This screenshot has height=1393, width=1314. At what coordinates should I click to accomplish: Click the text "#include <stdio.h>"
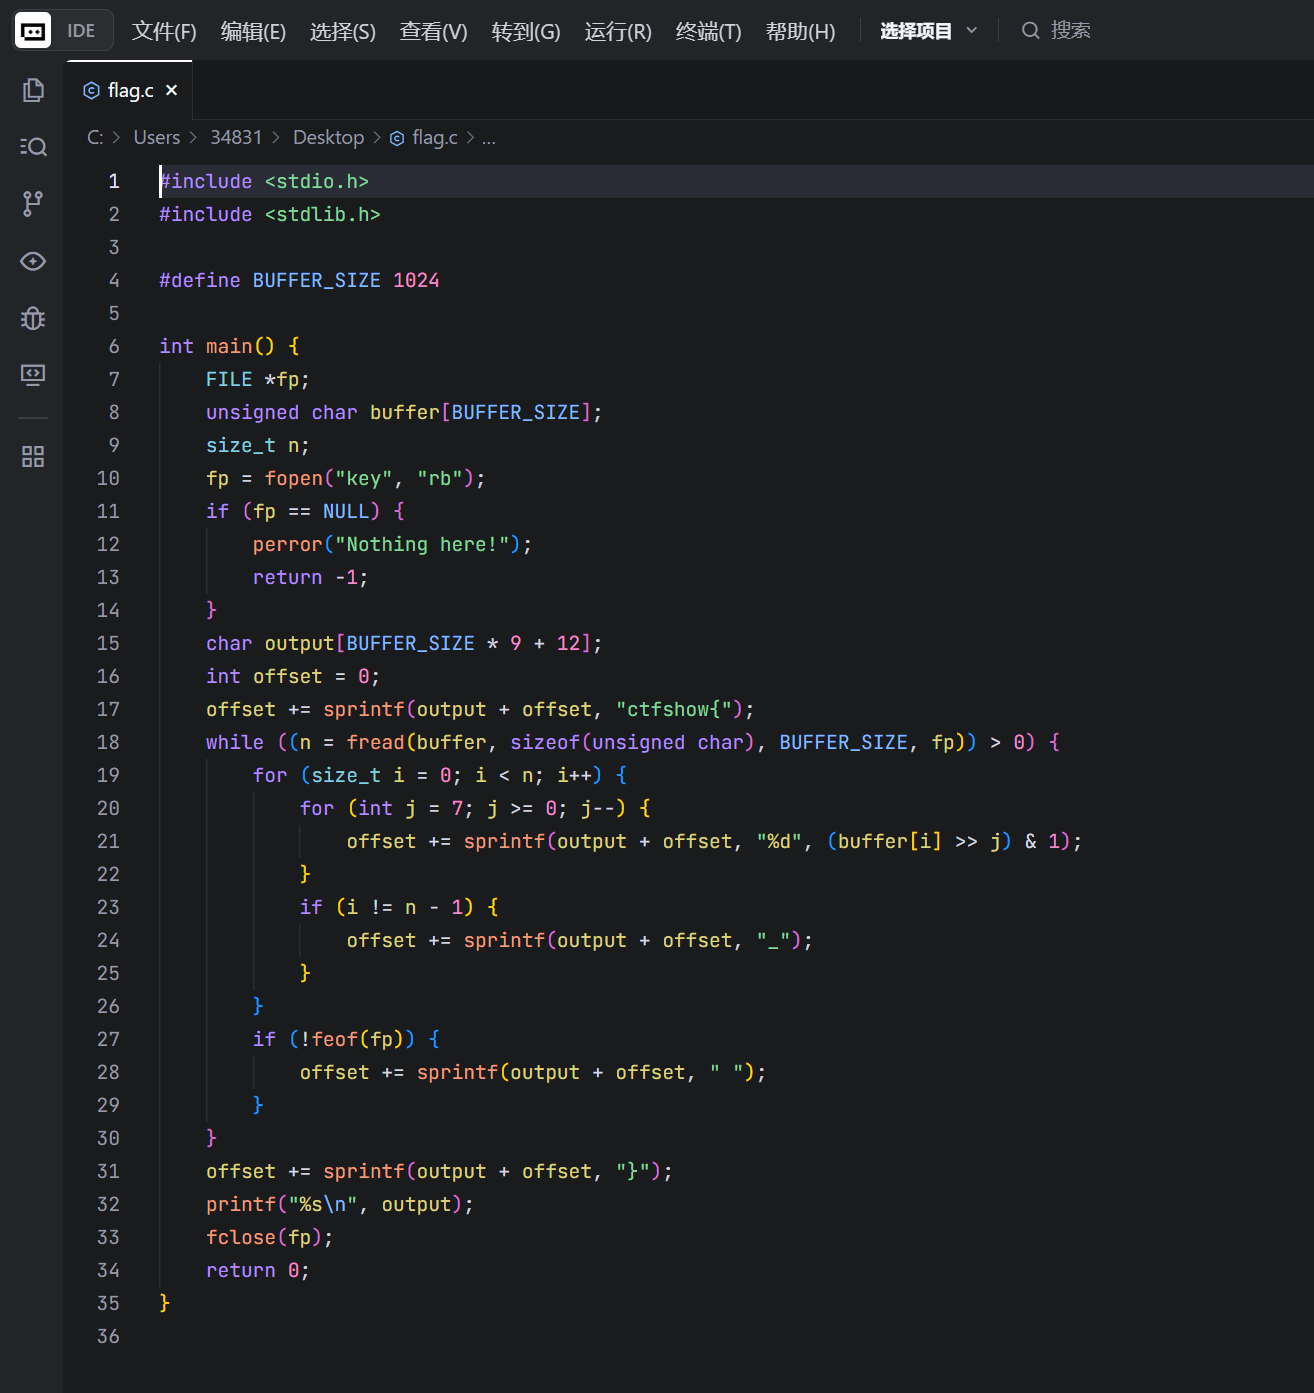[x=264, y=181]
